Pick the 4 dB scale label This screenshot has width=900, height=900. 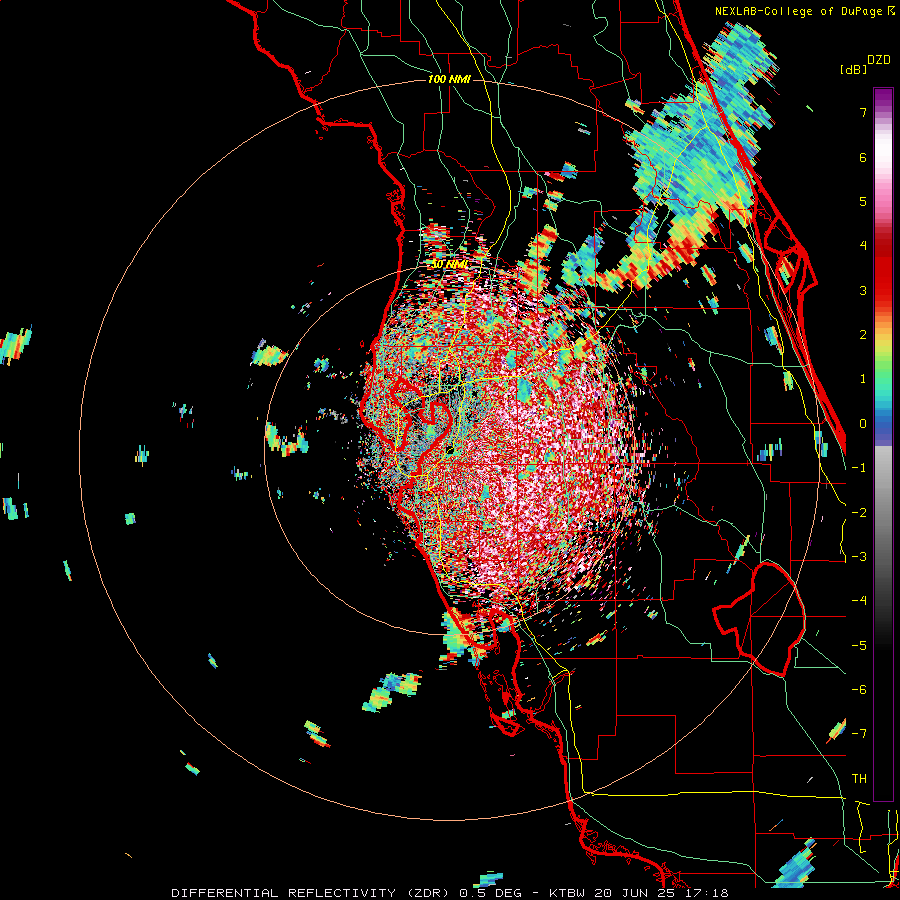pyautogui.click(x=863, y=246)
